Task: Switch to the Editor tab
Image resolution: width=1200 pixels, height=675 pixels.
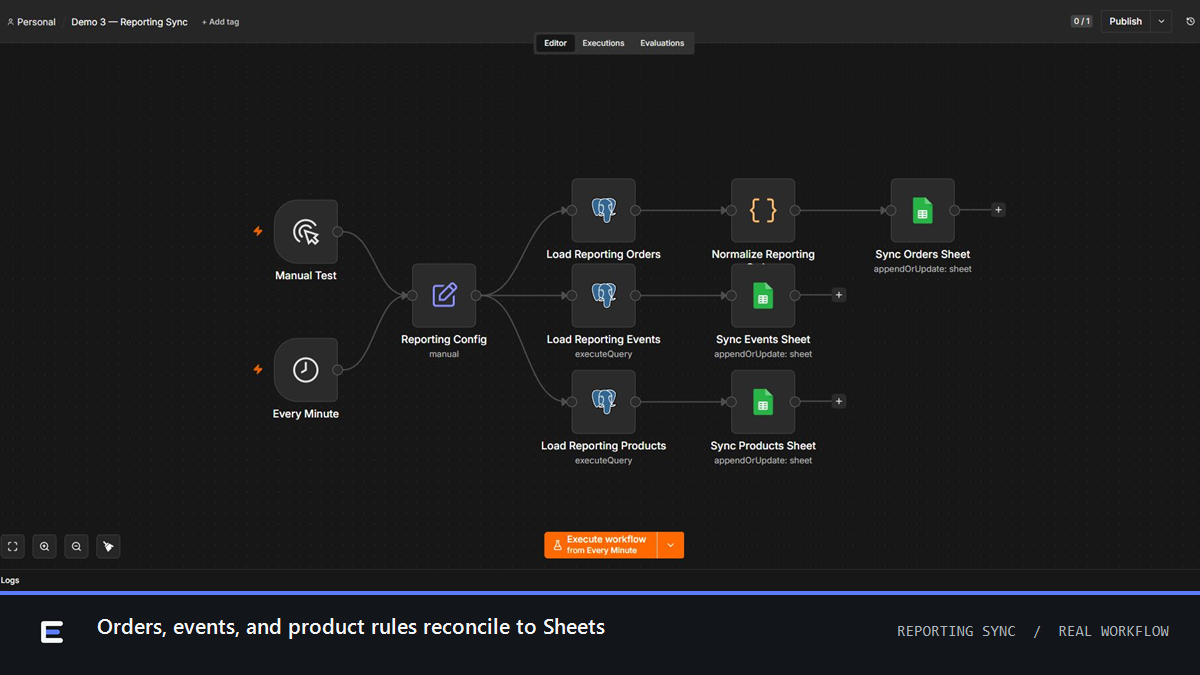Action: click(555, 43)
